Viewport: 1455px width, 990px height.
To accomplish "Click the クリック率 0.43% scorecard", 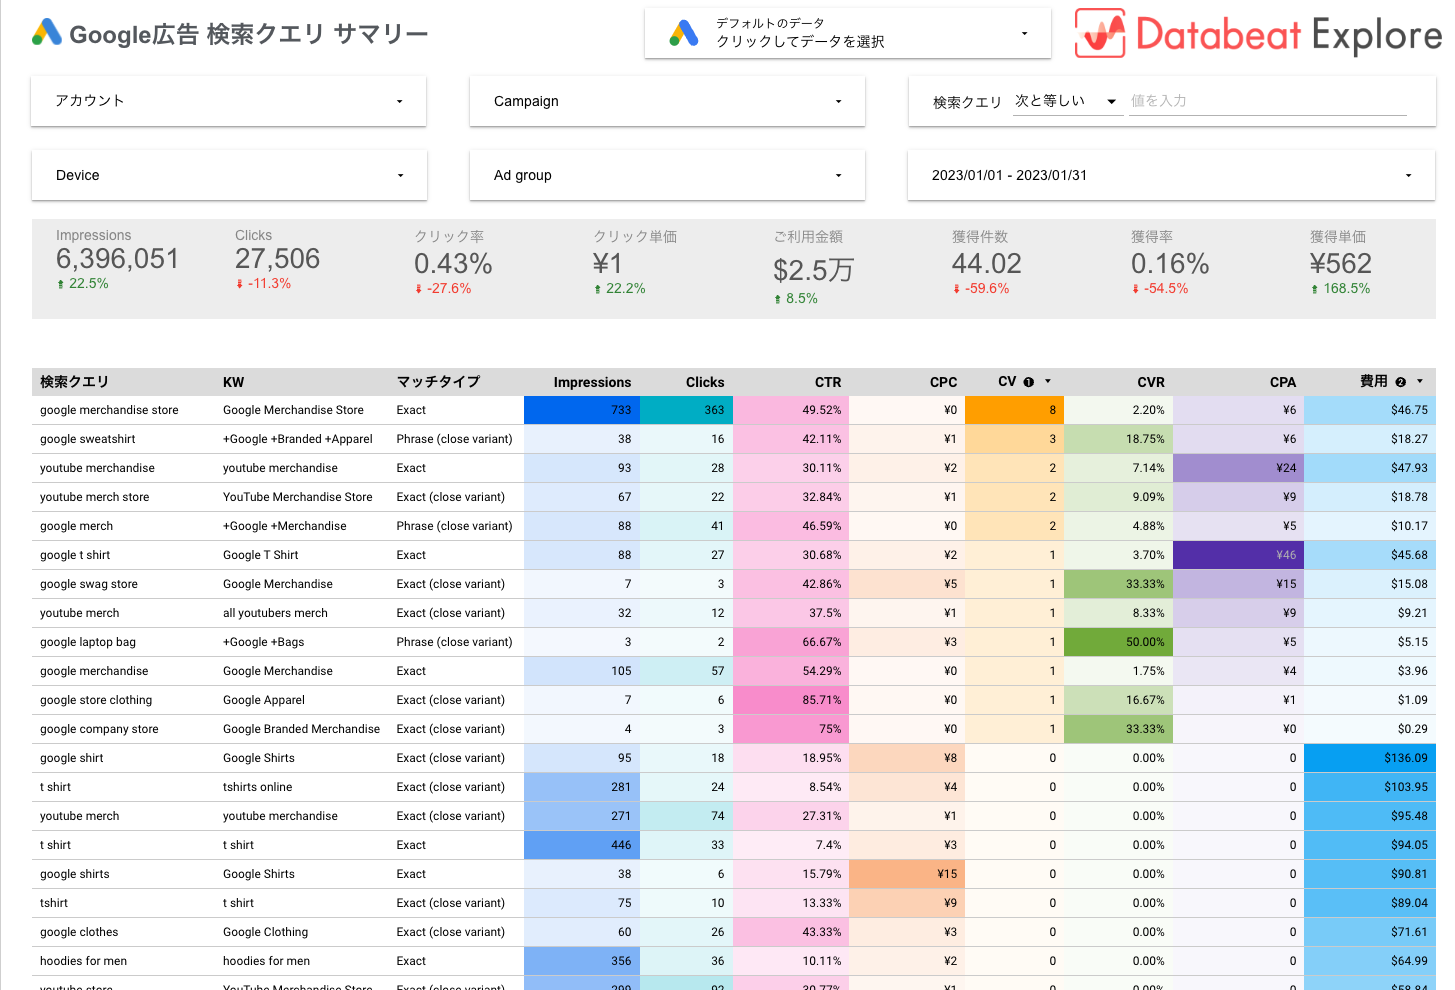I will [x=453, y=265].
